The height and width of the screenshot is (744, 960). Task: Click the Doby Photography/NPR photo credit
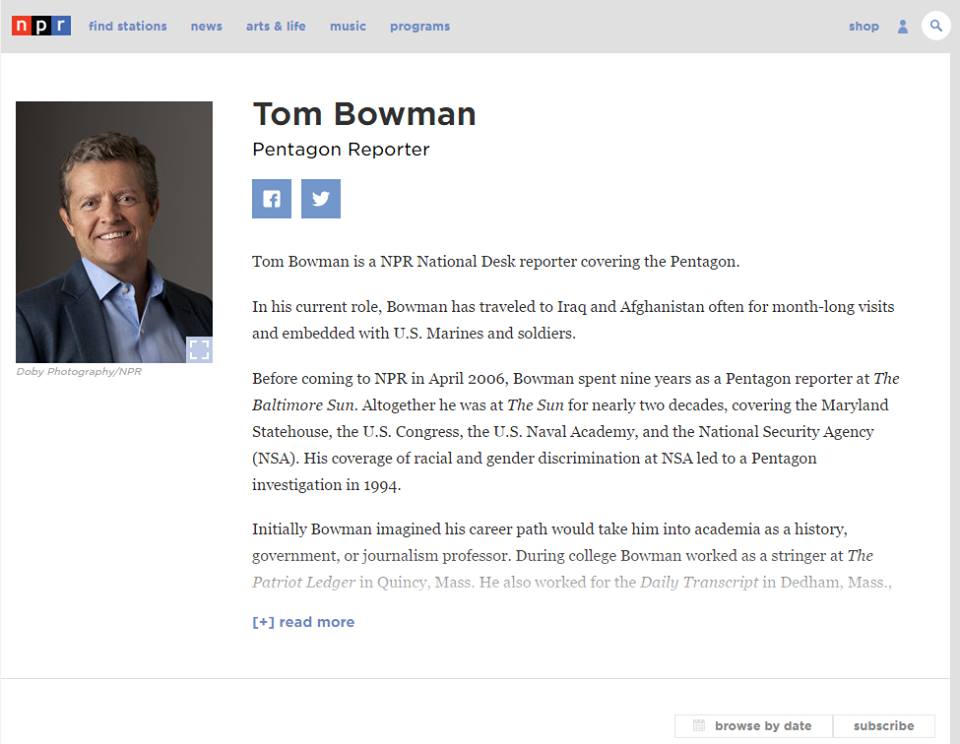pyautogui.click(x=79, y=372)
